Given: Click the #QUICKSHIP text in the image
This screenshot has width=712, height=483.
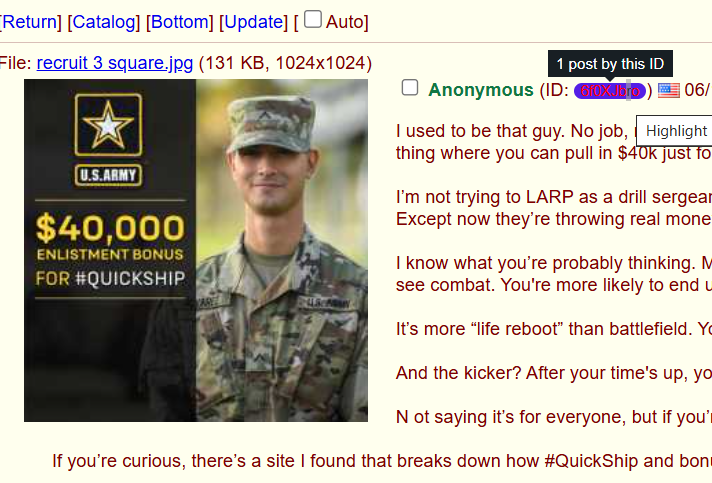Looking at the screenshot, I should click(130, 278).
